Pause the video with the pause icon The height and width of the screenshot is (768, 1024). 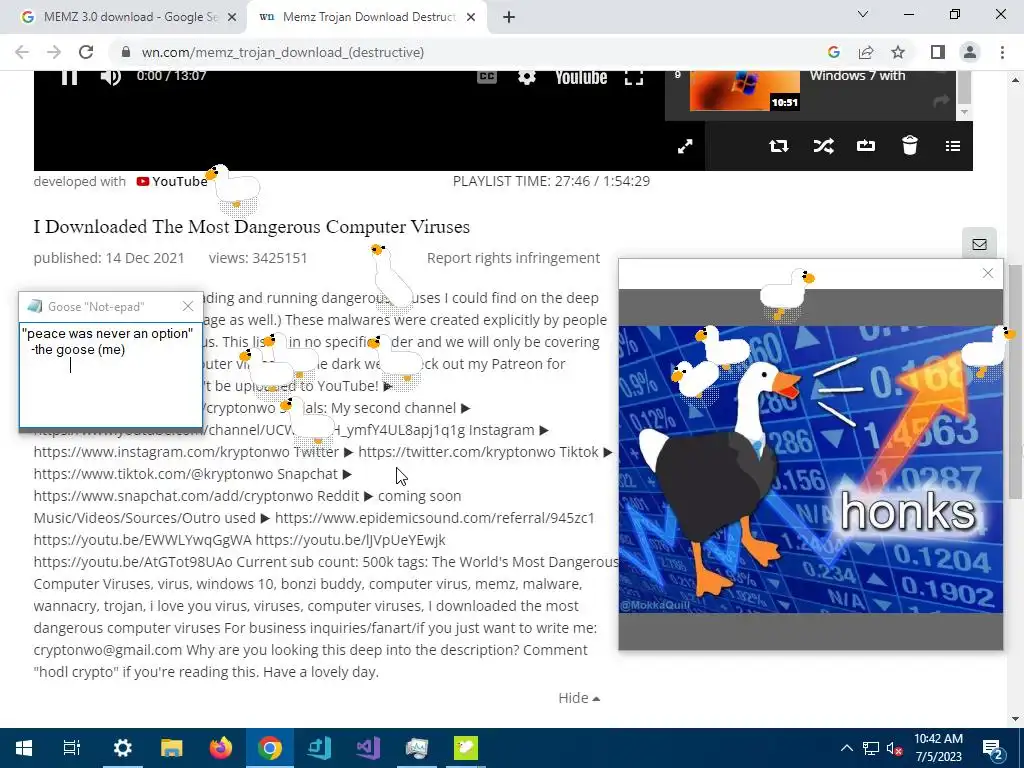(69, 77)
